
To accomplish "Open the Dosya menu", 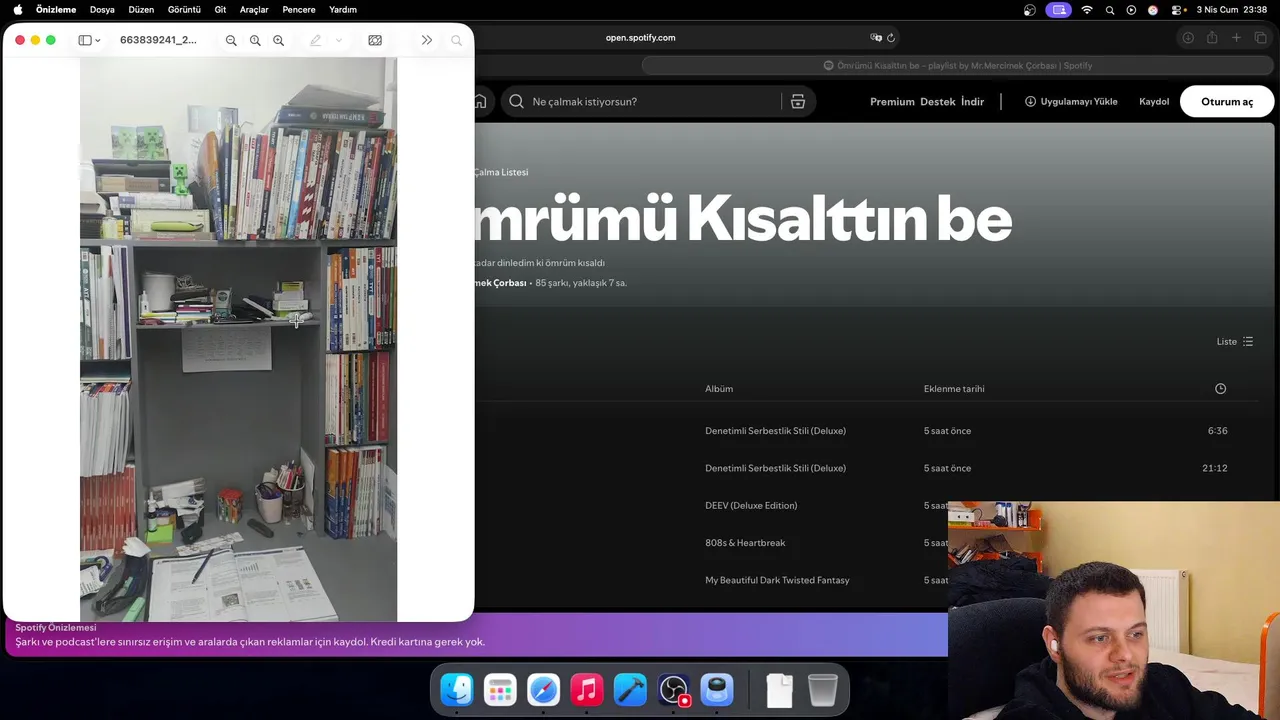I will 102,9.
